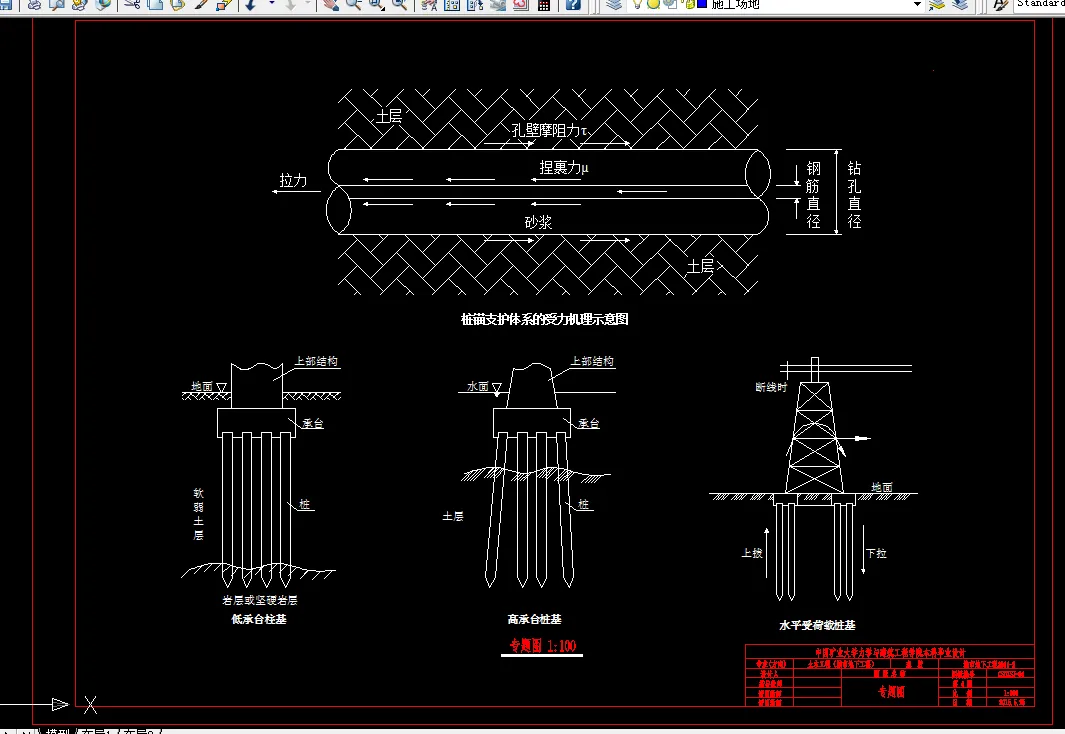Click the blue layer color swatch
Screen dimensions: 1065x734
[702, 3]
